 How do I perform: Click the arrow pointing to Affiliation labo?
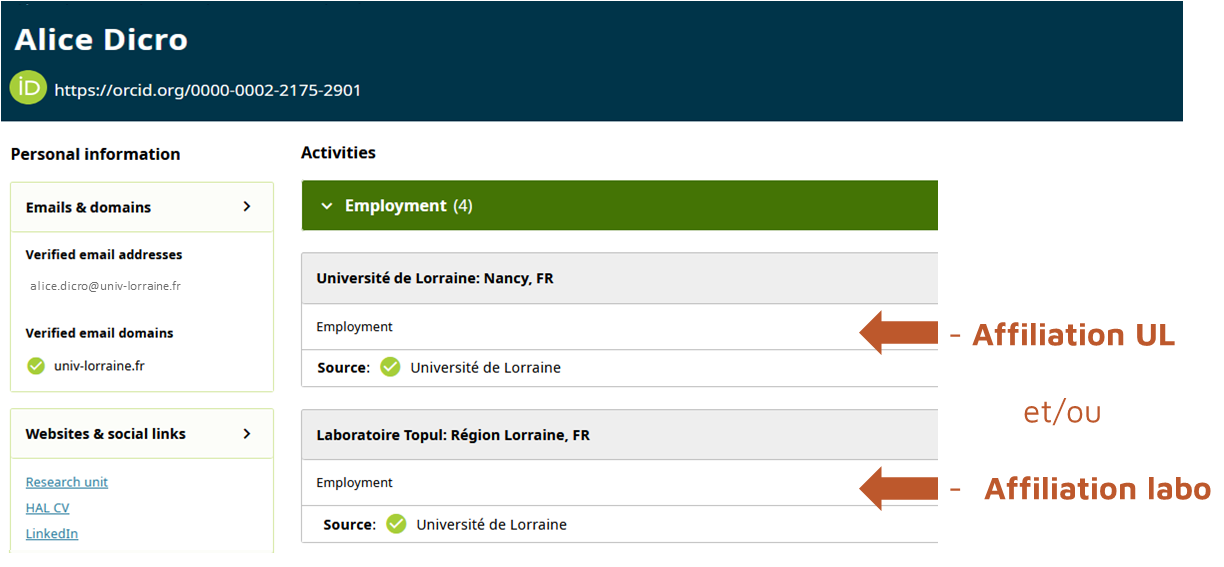[898, 488]
